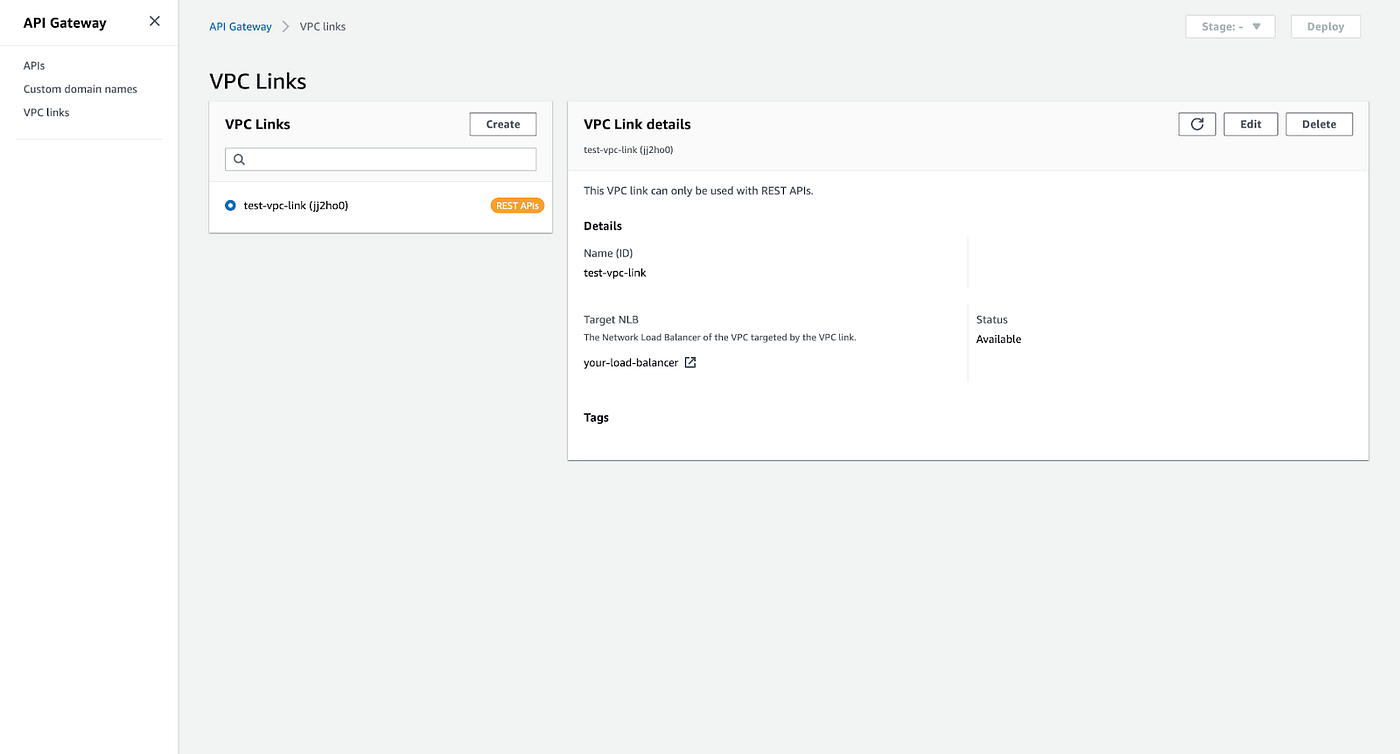Click the Deploy button
1400x754 pixels.
(1326, 27)
